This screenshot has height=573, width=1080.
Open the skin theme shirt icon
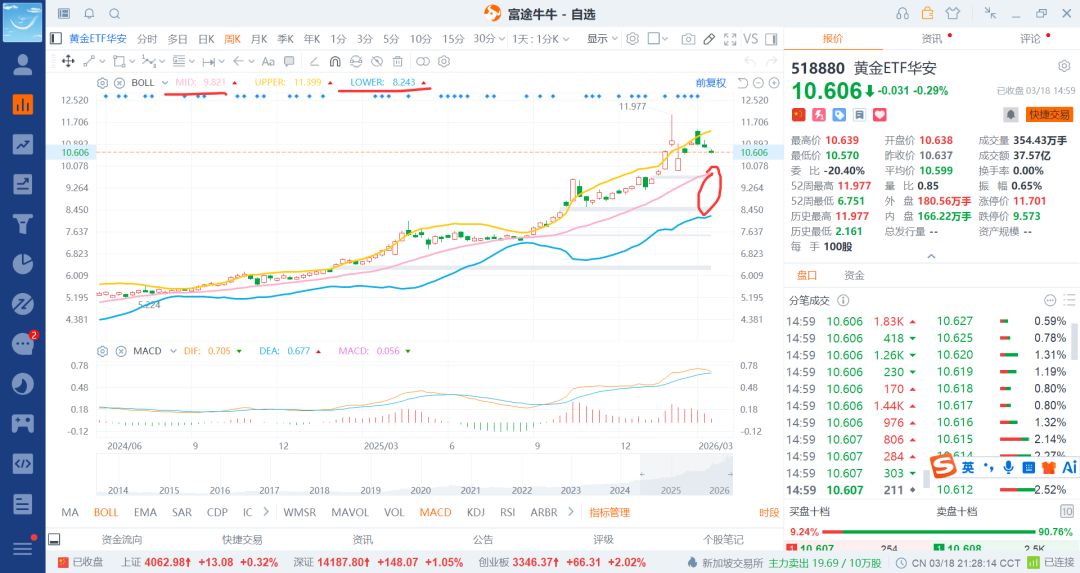[953, 13]
